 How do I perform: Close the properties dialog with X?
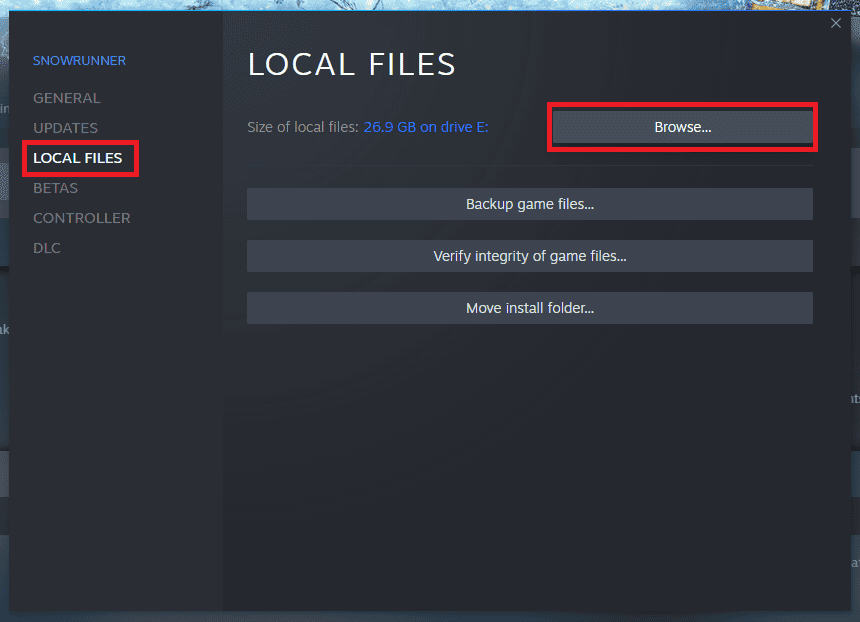click(x=835, y=23)
